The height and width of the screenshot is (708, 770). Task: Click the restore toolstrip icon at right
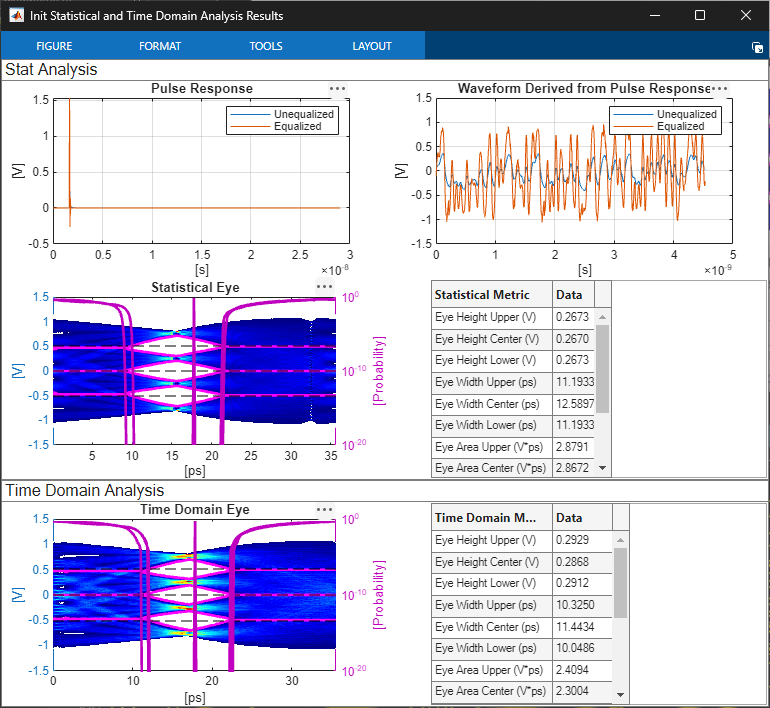tap(757, 47)
